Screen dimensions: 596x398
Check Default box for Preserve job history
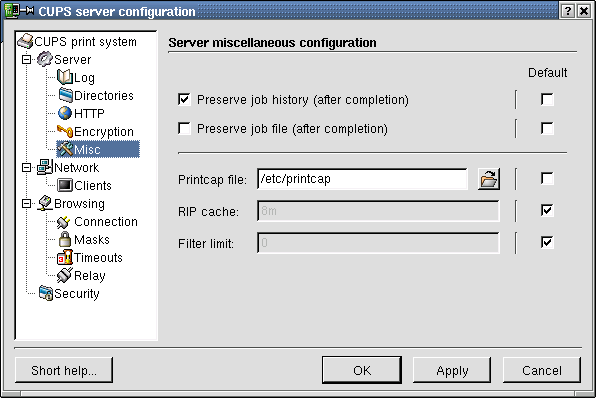[547, 100]
